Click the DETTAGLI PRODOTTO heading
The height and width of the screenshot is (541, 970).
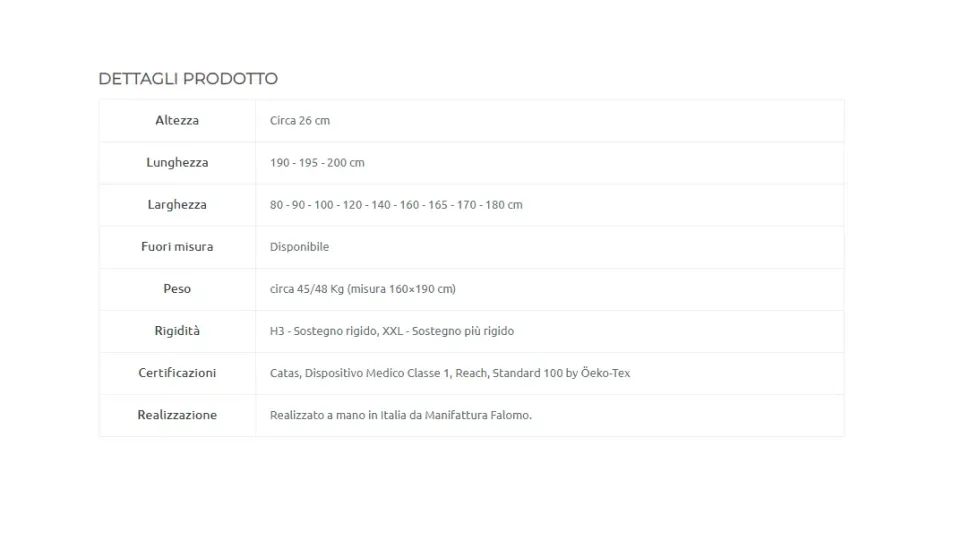pos(188,78)
